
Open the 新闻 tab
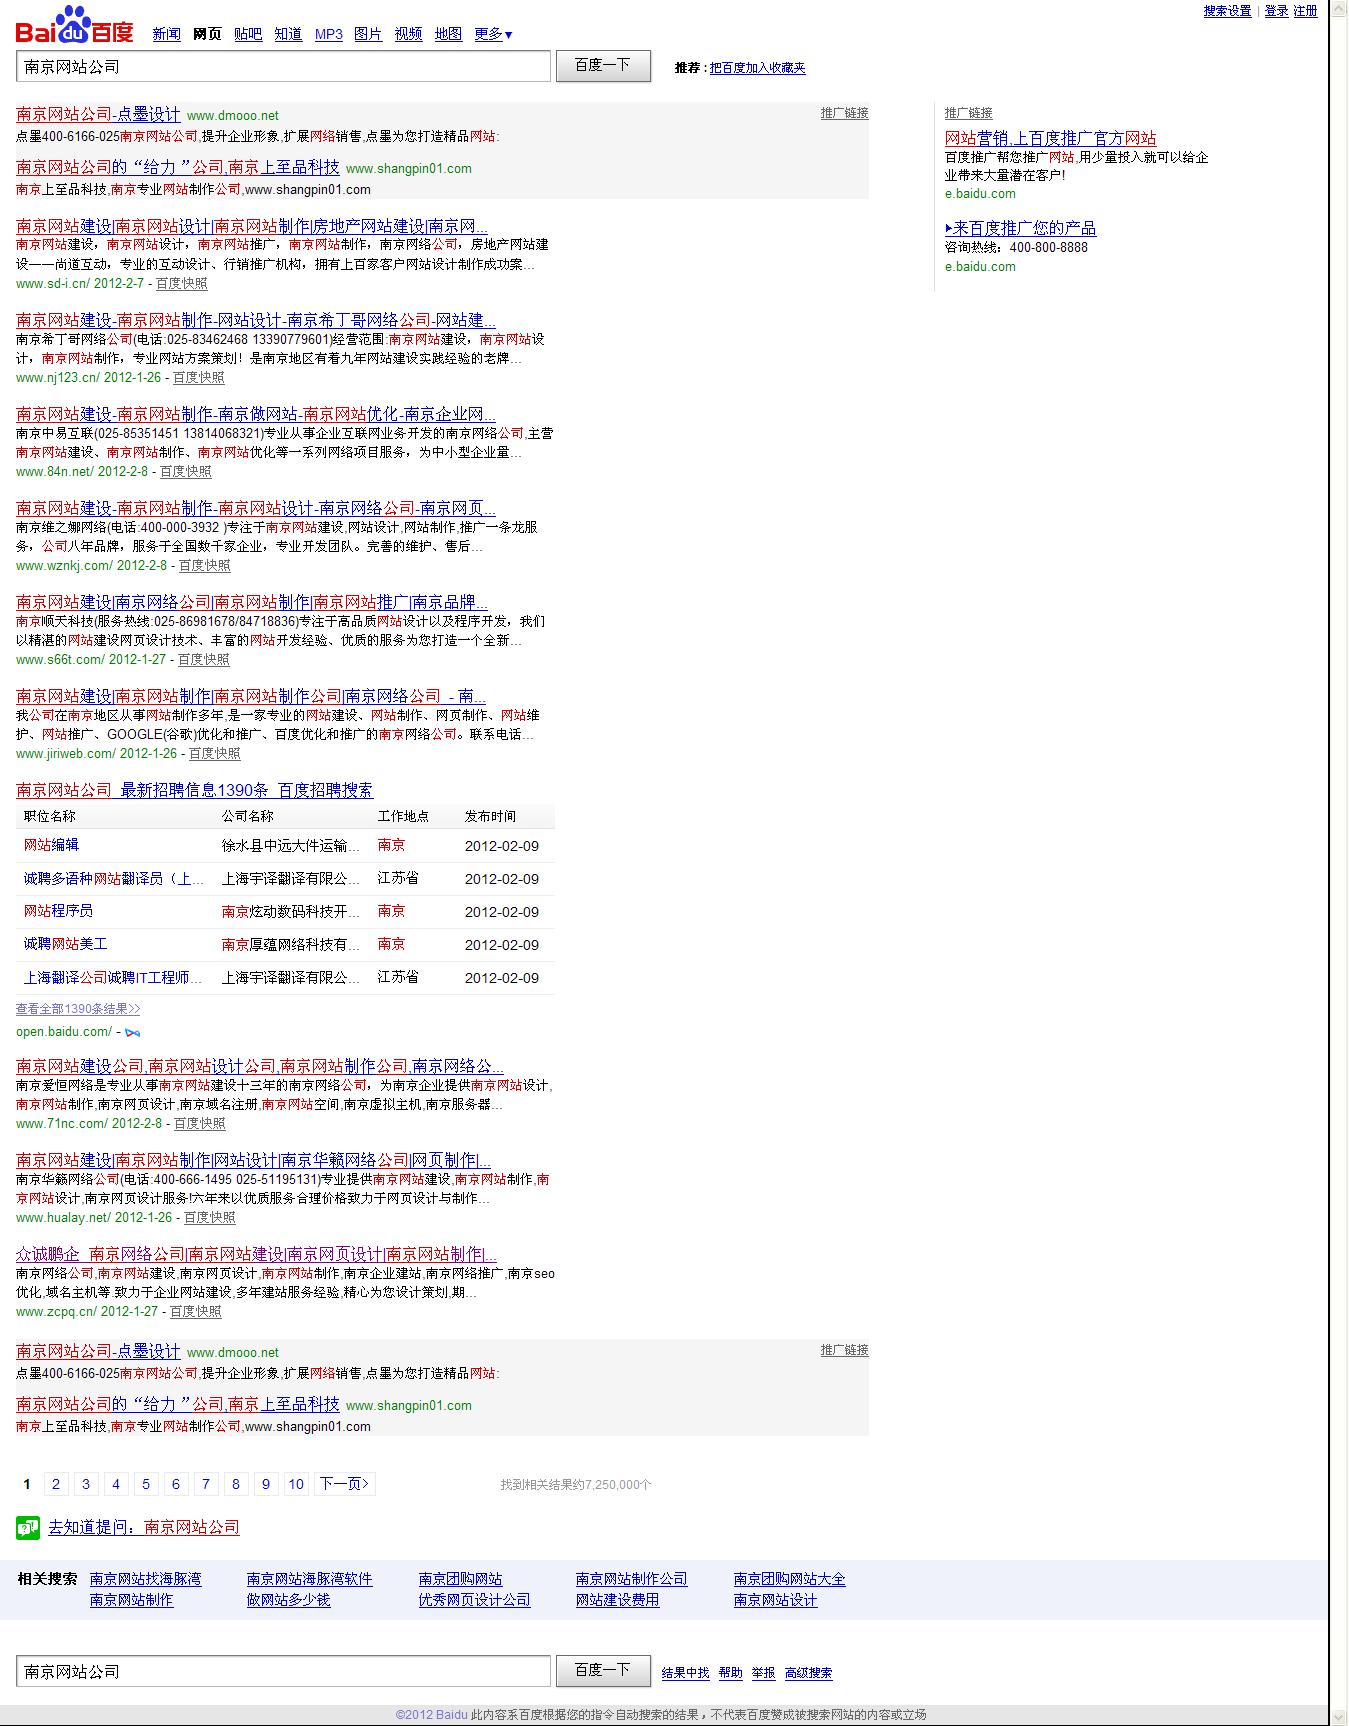[x=167, y=34]
